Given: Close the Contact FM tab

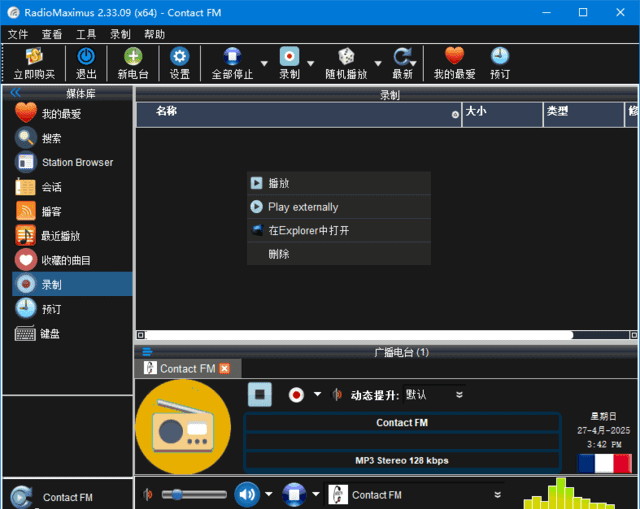Looking at the screenshot, I should click(x=224, y=369).
